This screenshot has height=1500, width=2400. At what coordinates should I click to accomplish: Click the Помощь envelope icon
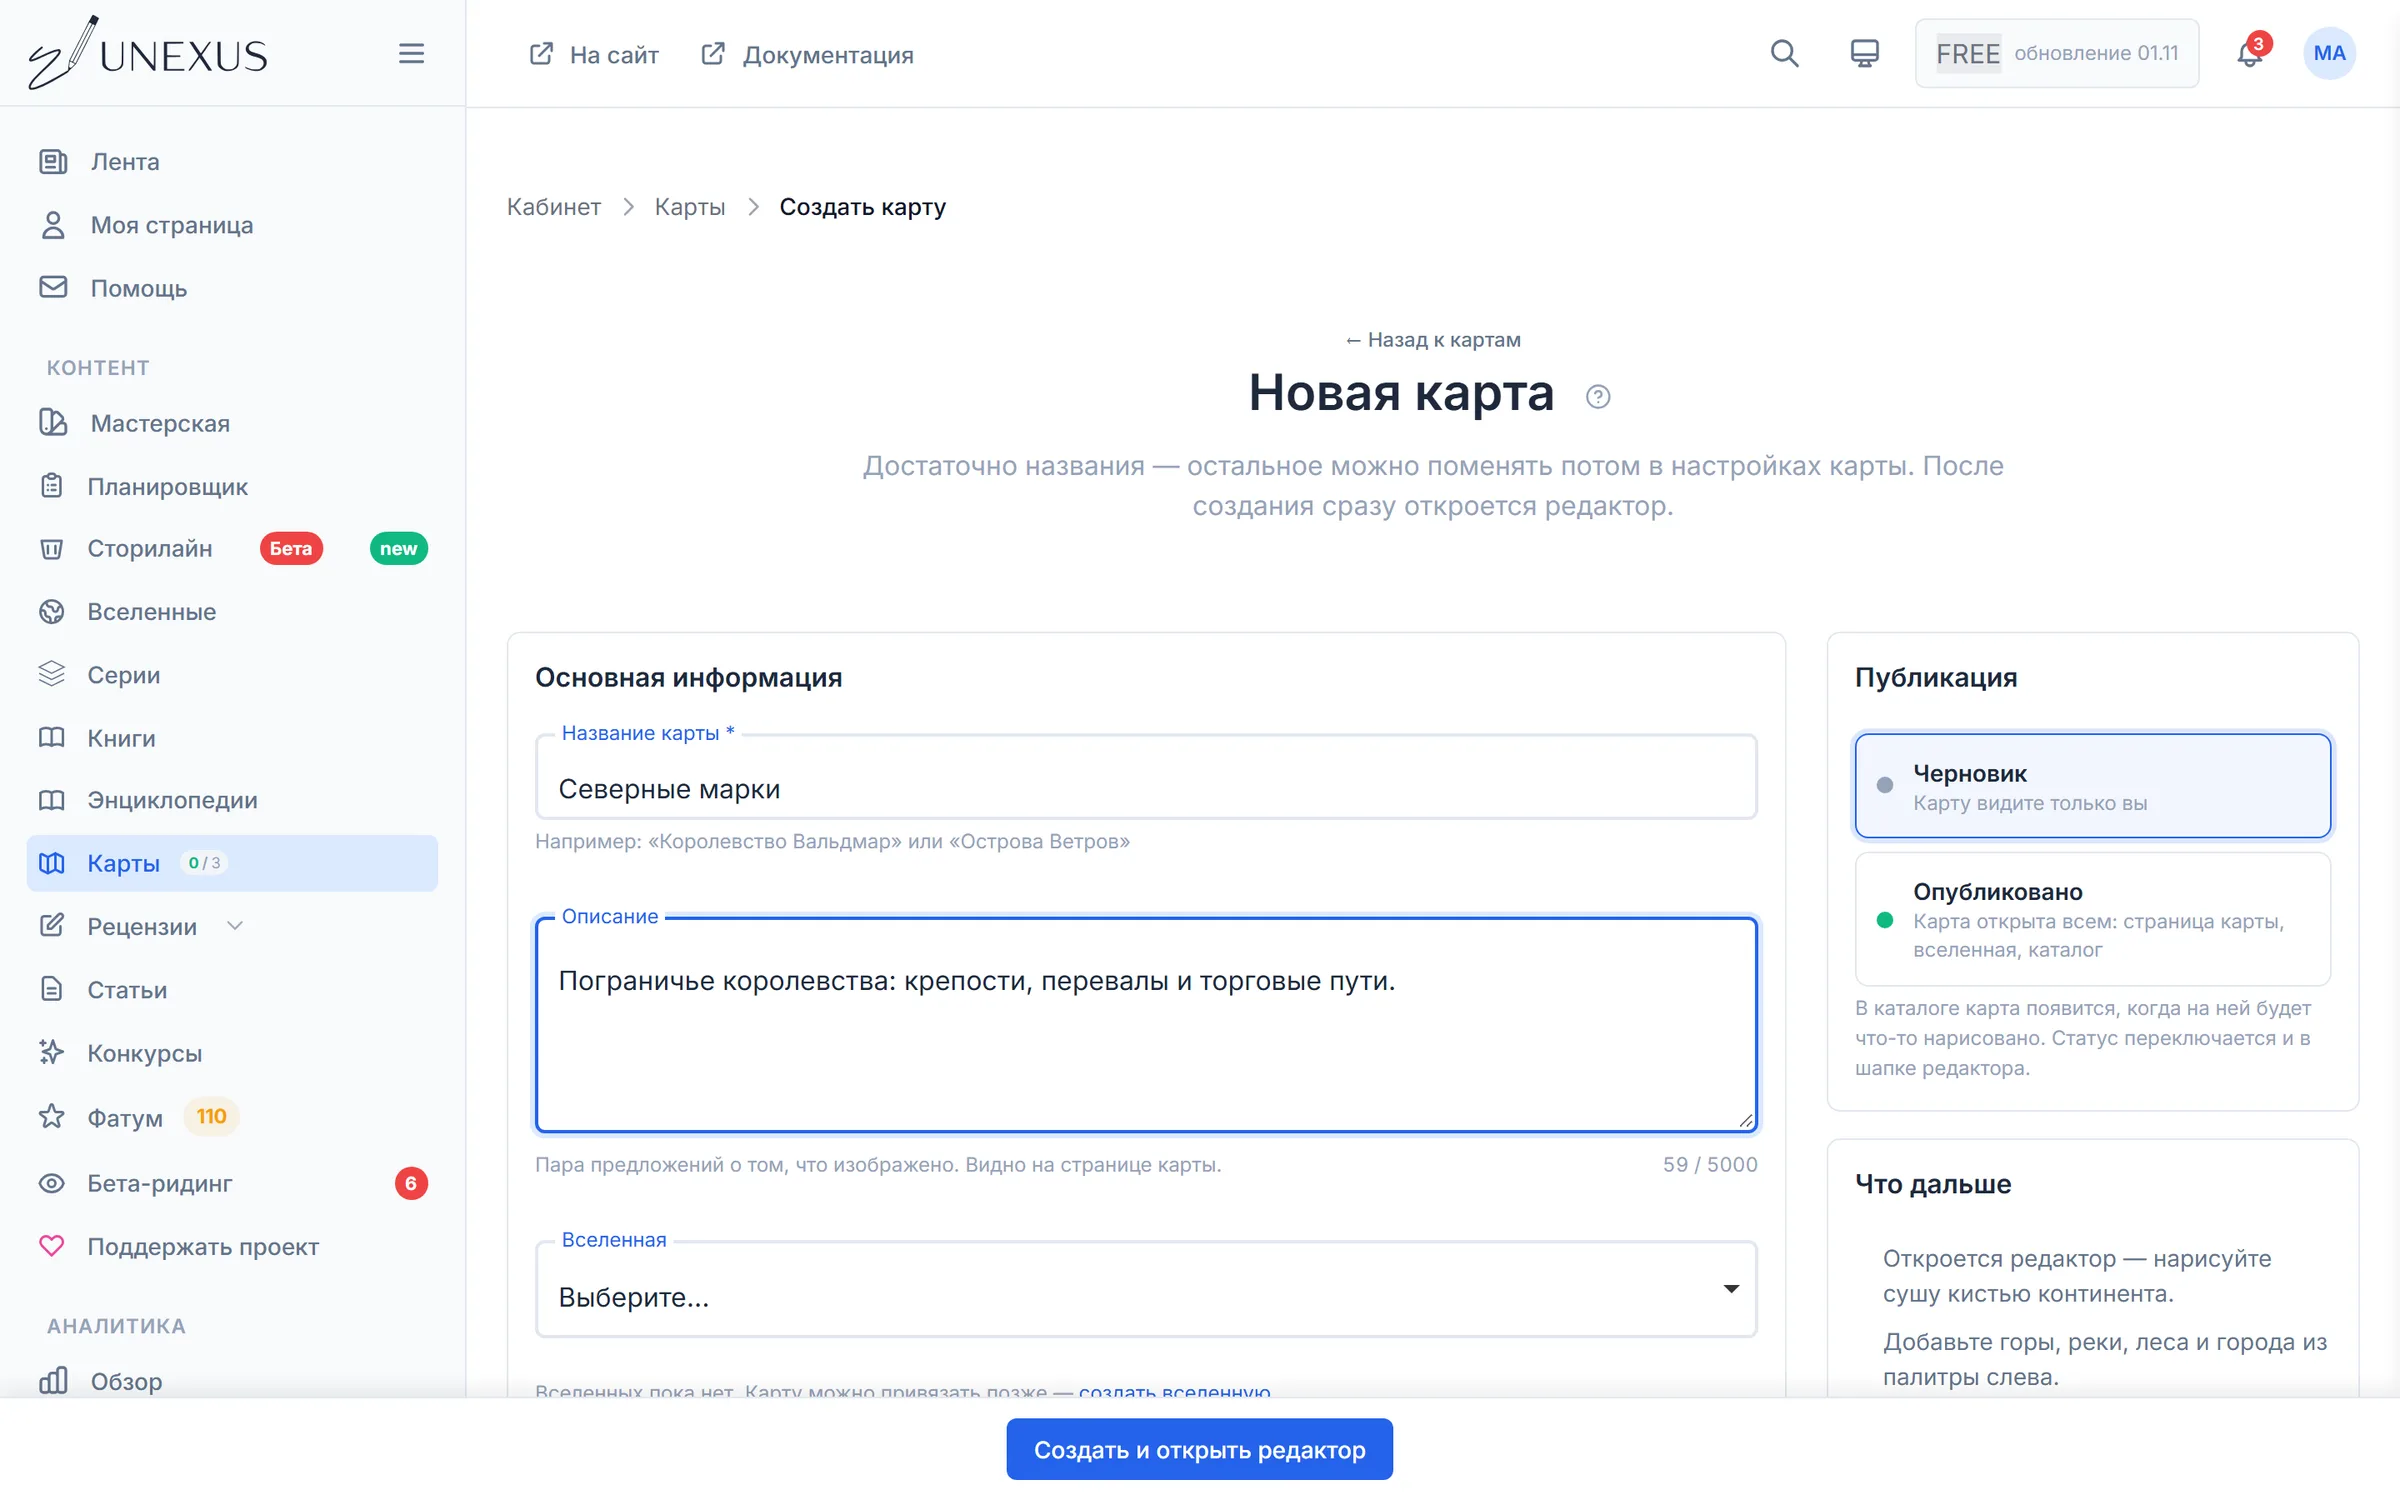(x=53, y=288)
